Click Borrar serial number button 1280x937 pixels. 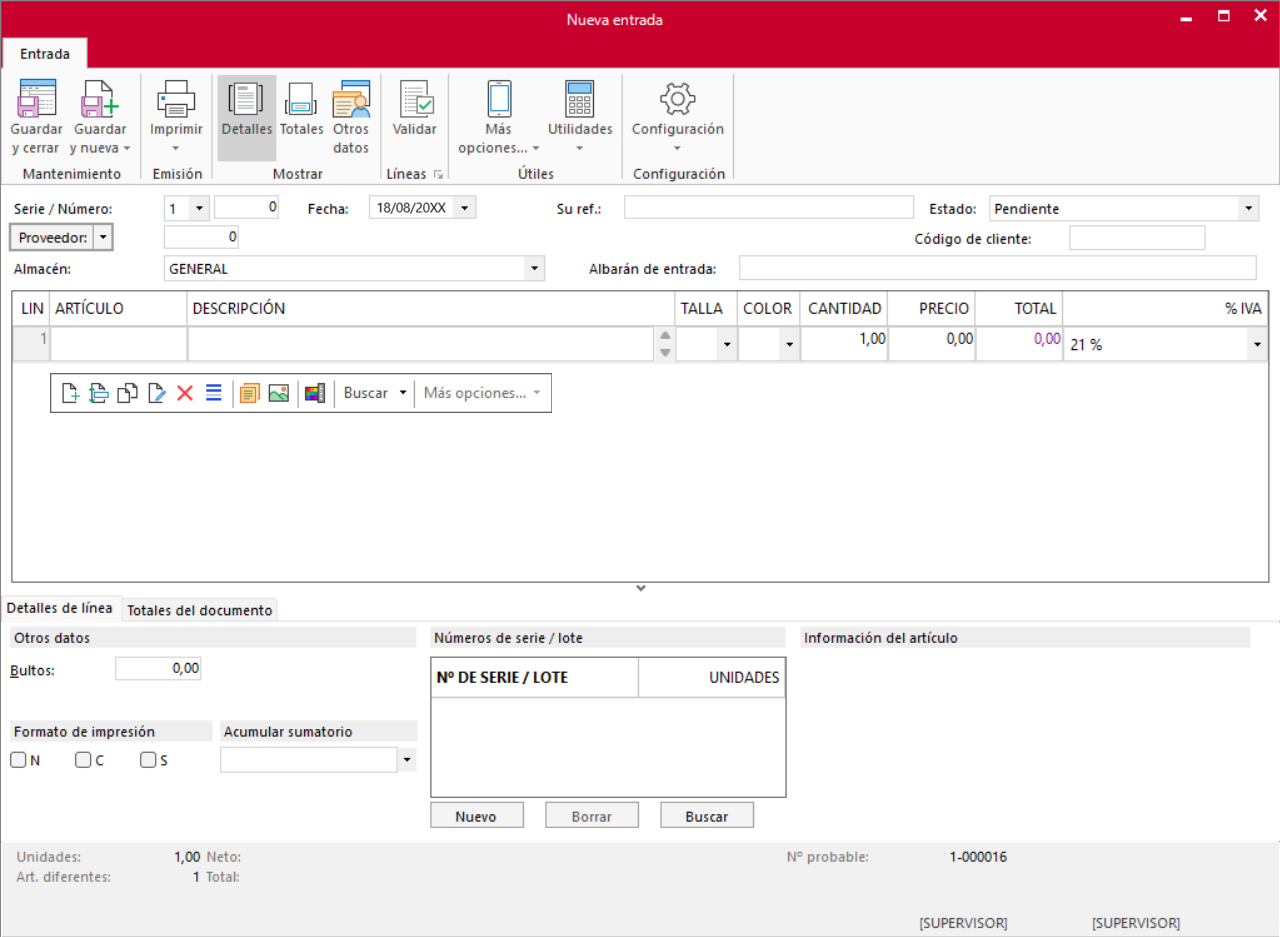pyautogui.click(x=592, y=816)
